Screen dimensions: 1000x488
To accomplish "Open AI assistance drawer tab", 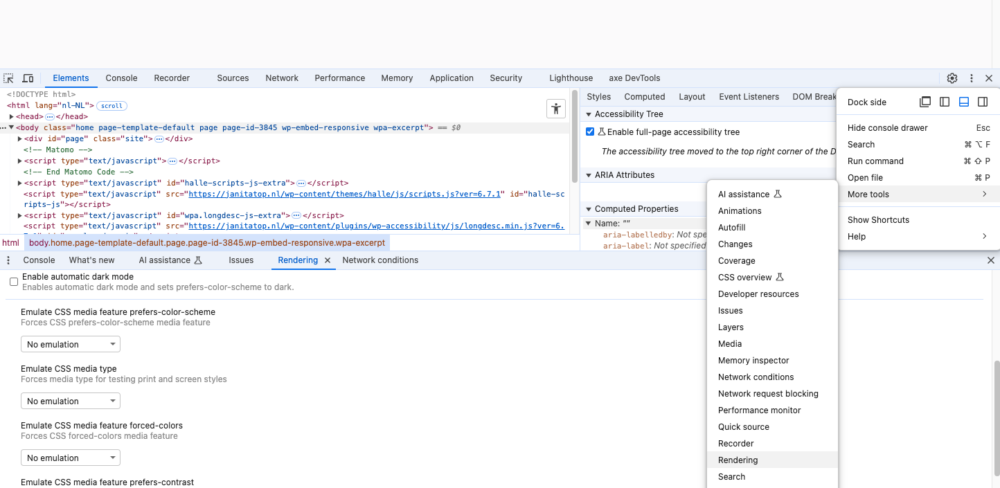I will coord(170,260).
